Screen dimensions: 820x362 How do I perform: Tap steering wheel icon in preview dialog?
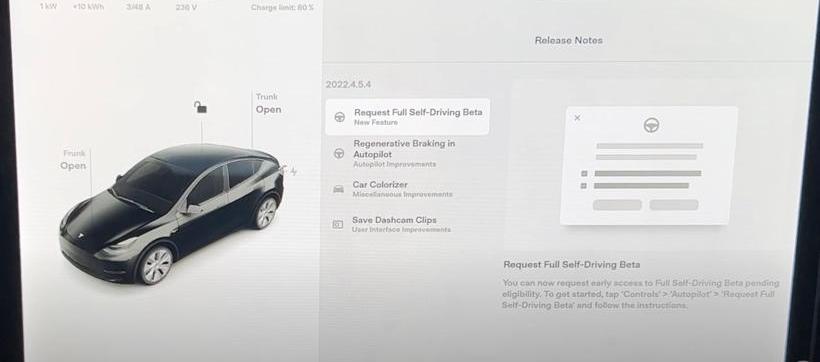[651, 125]
